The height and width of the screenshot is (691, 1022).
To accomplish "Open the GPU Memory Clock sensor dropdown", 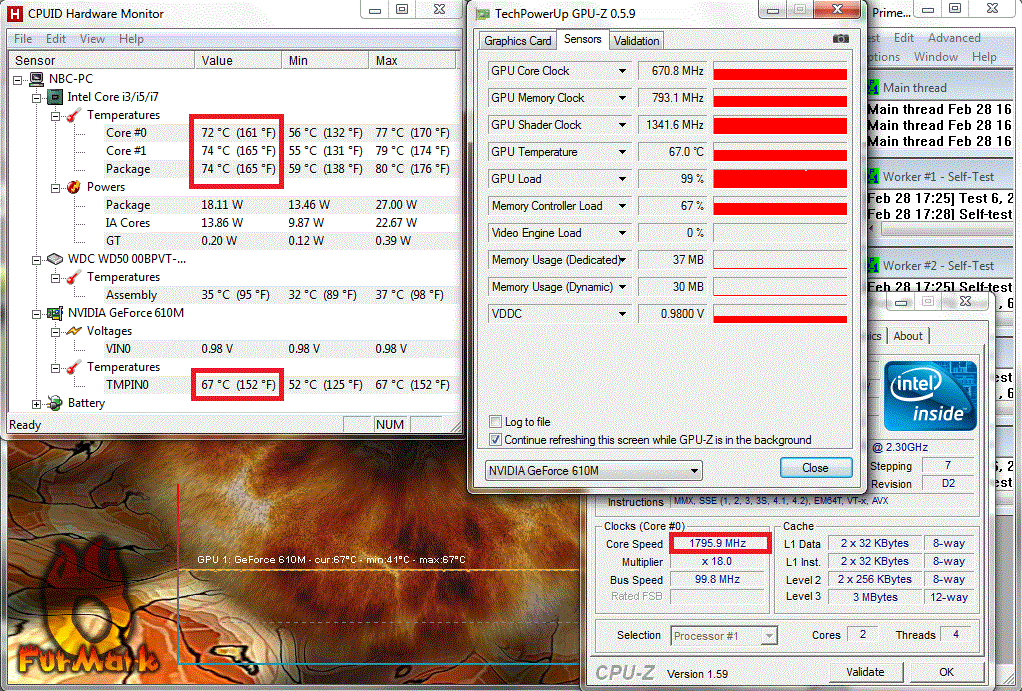I will coord(622,98).
